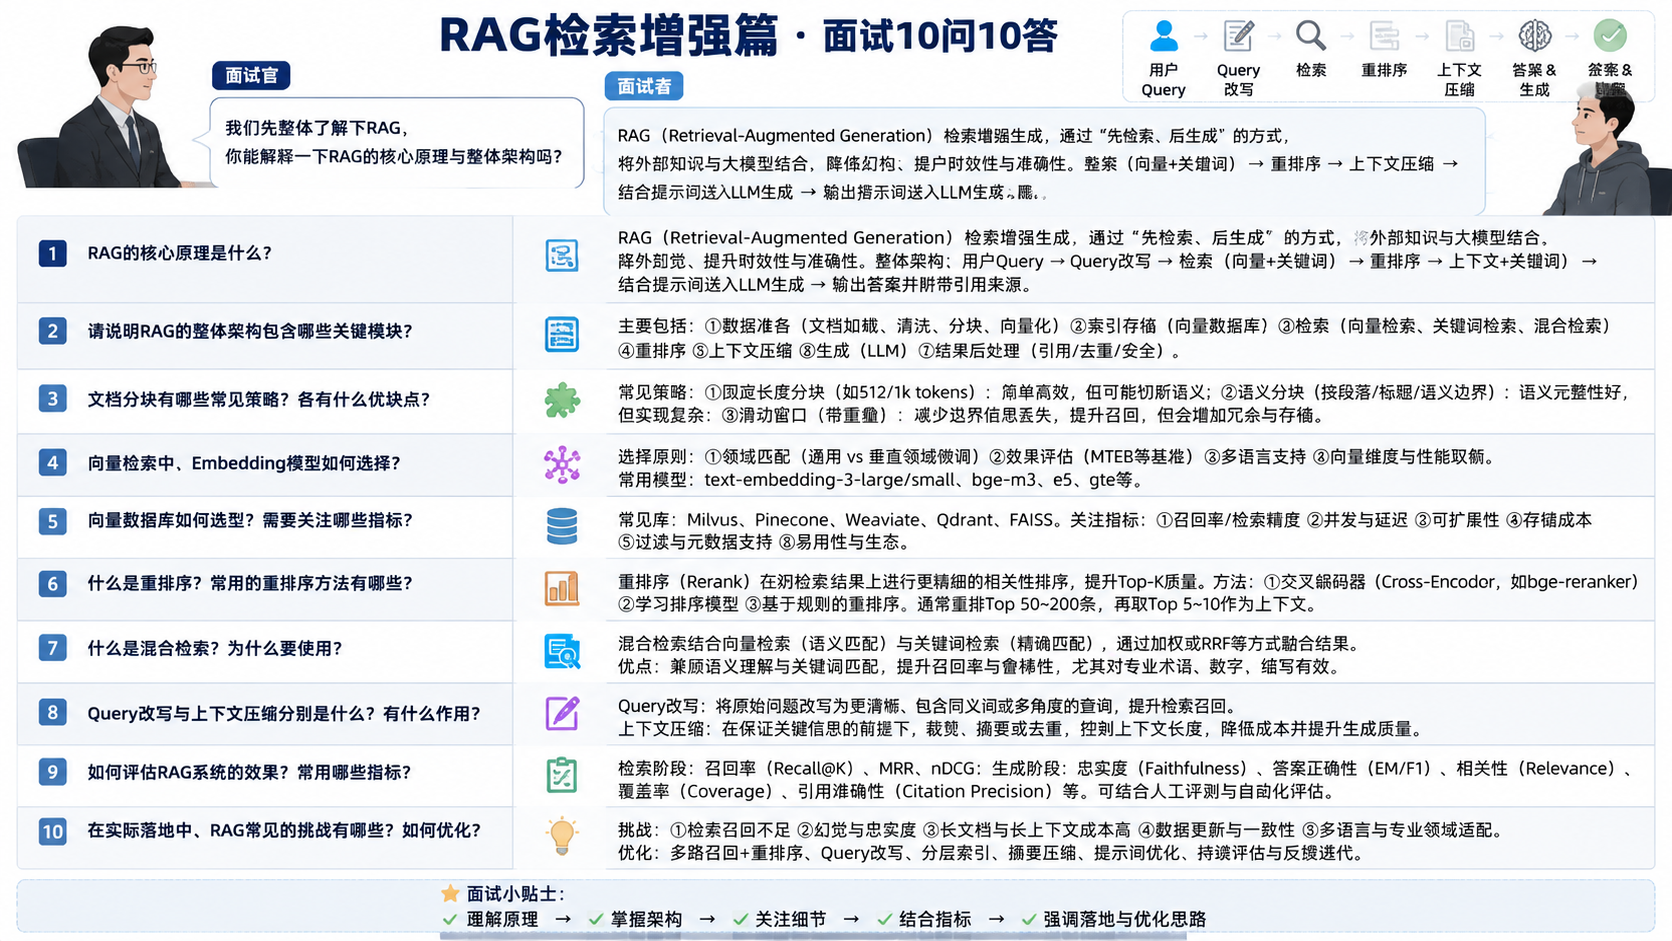Click the purple network node icon

[562, 464]
